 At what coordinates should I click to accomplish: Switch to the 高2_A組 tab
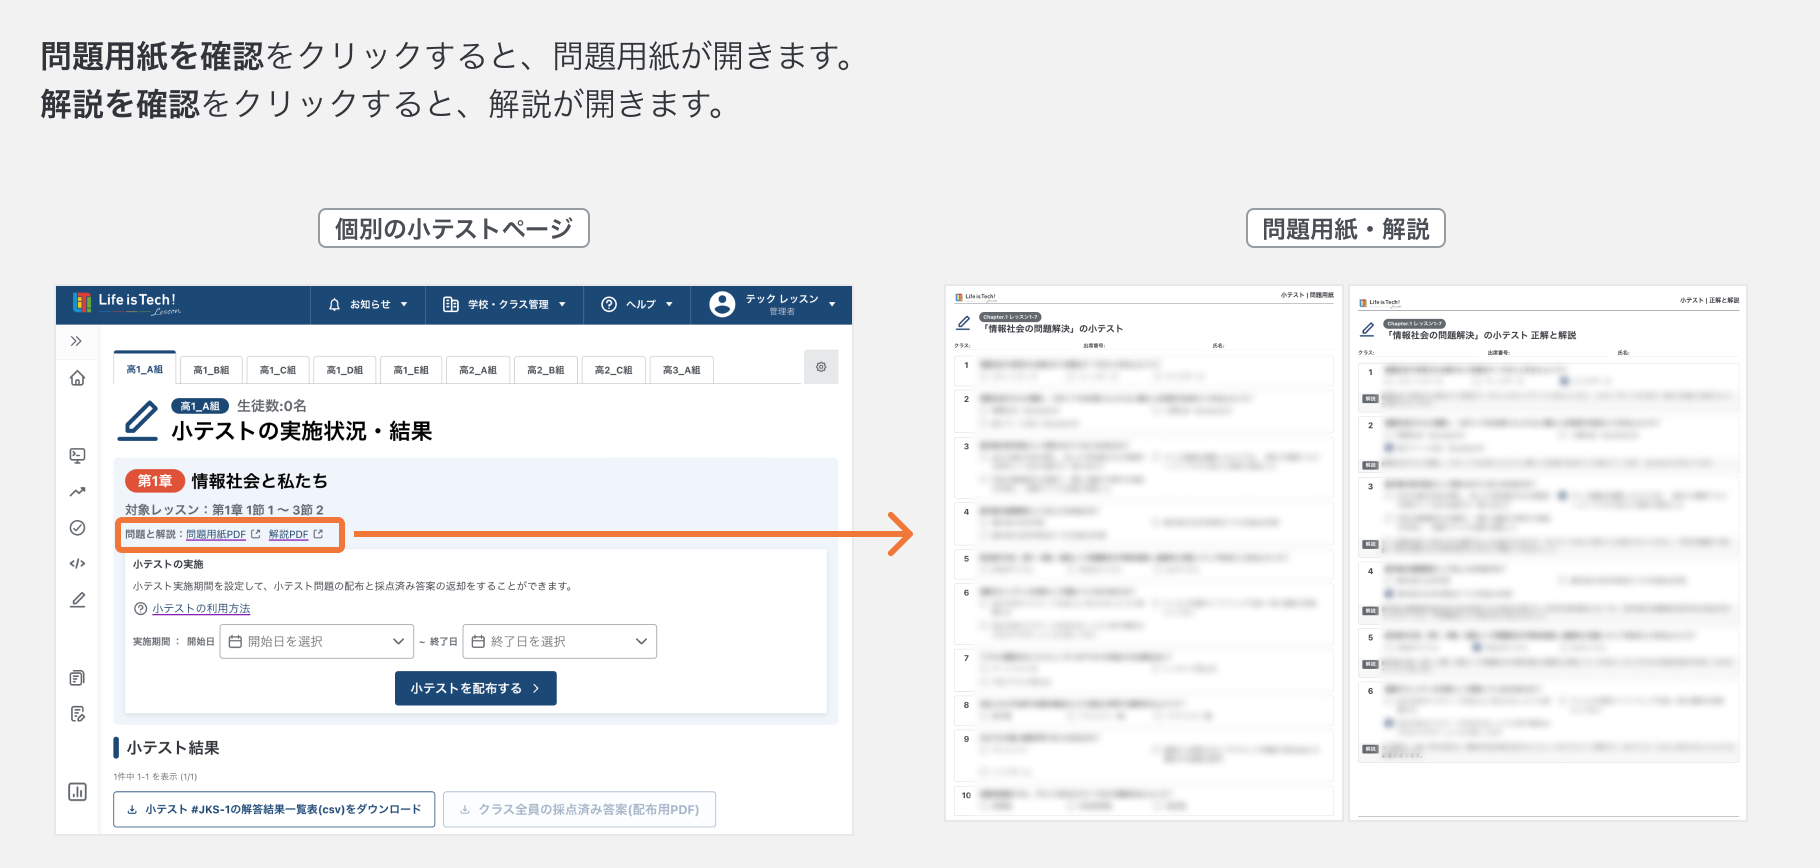478,370
